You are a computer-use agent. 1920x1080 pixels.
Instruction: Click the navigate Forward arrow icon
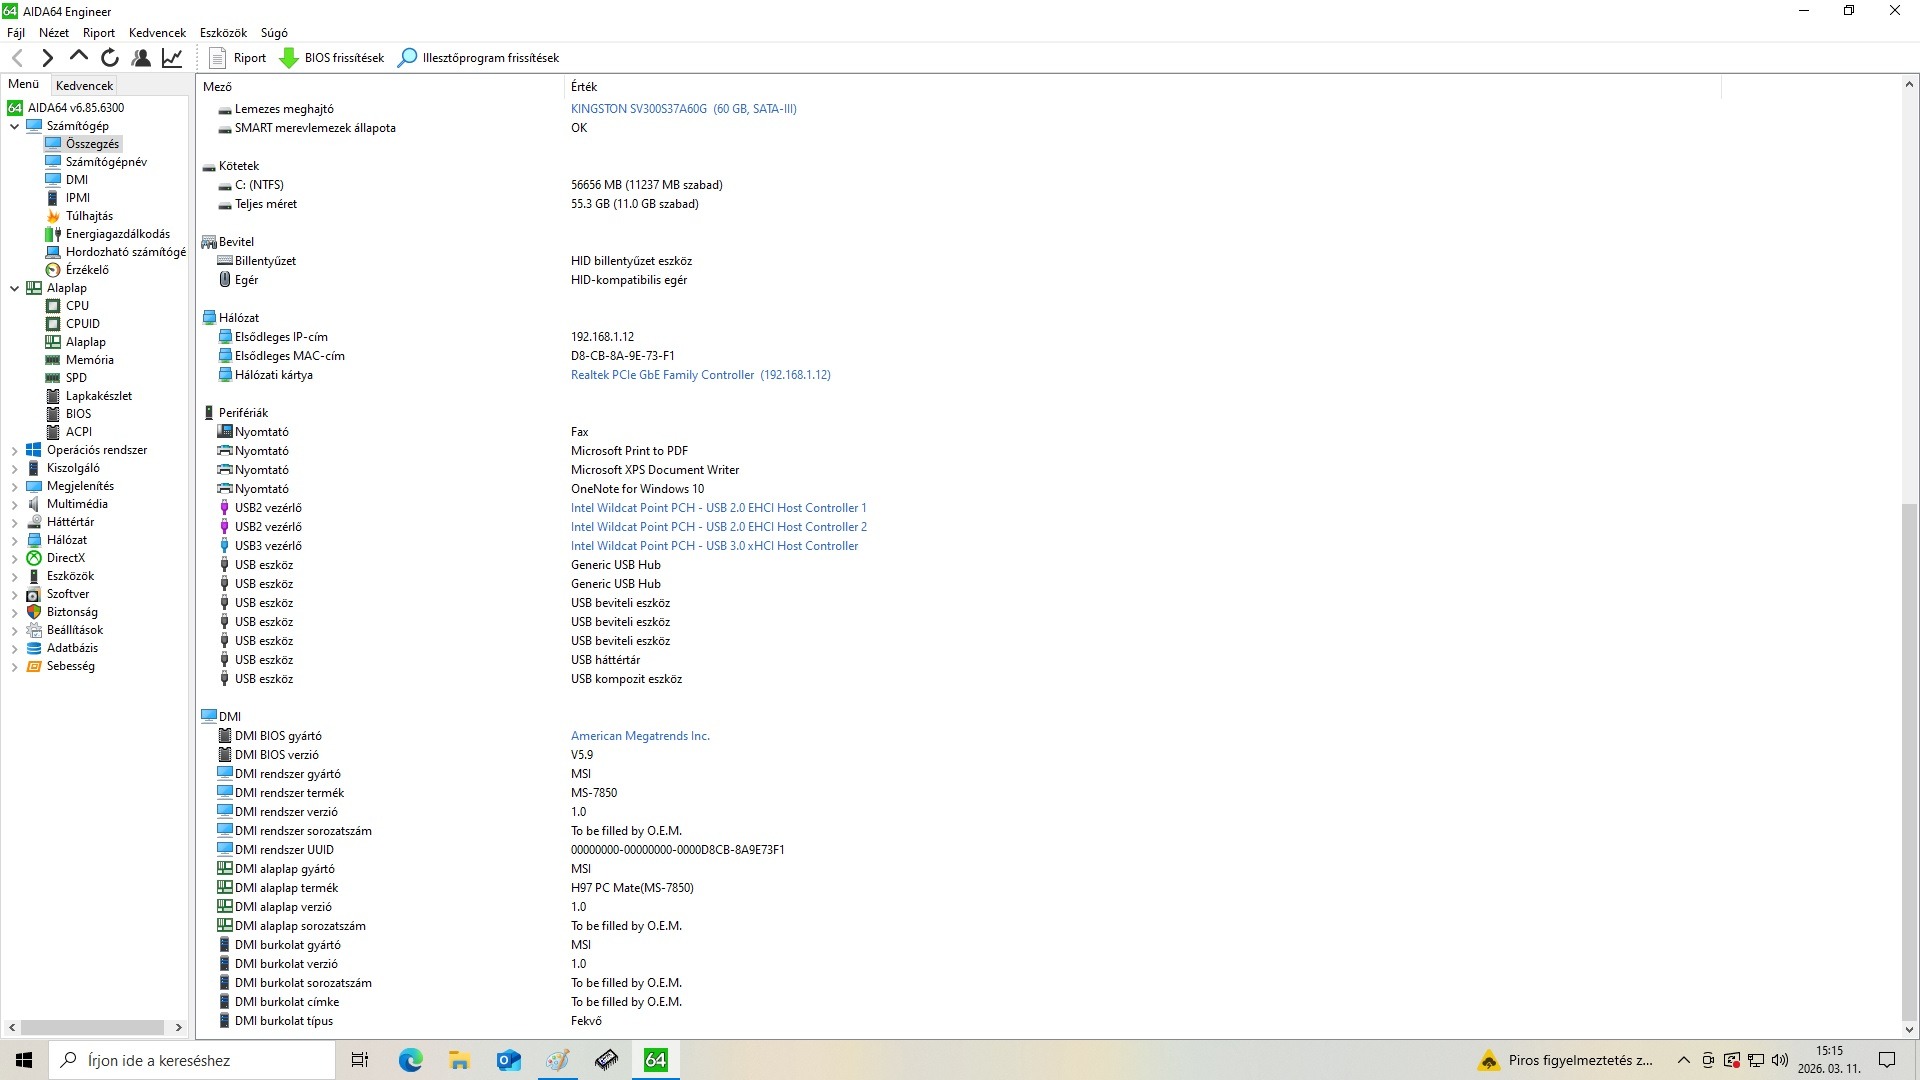[47, 58]
